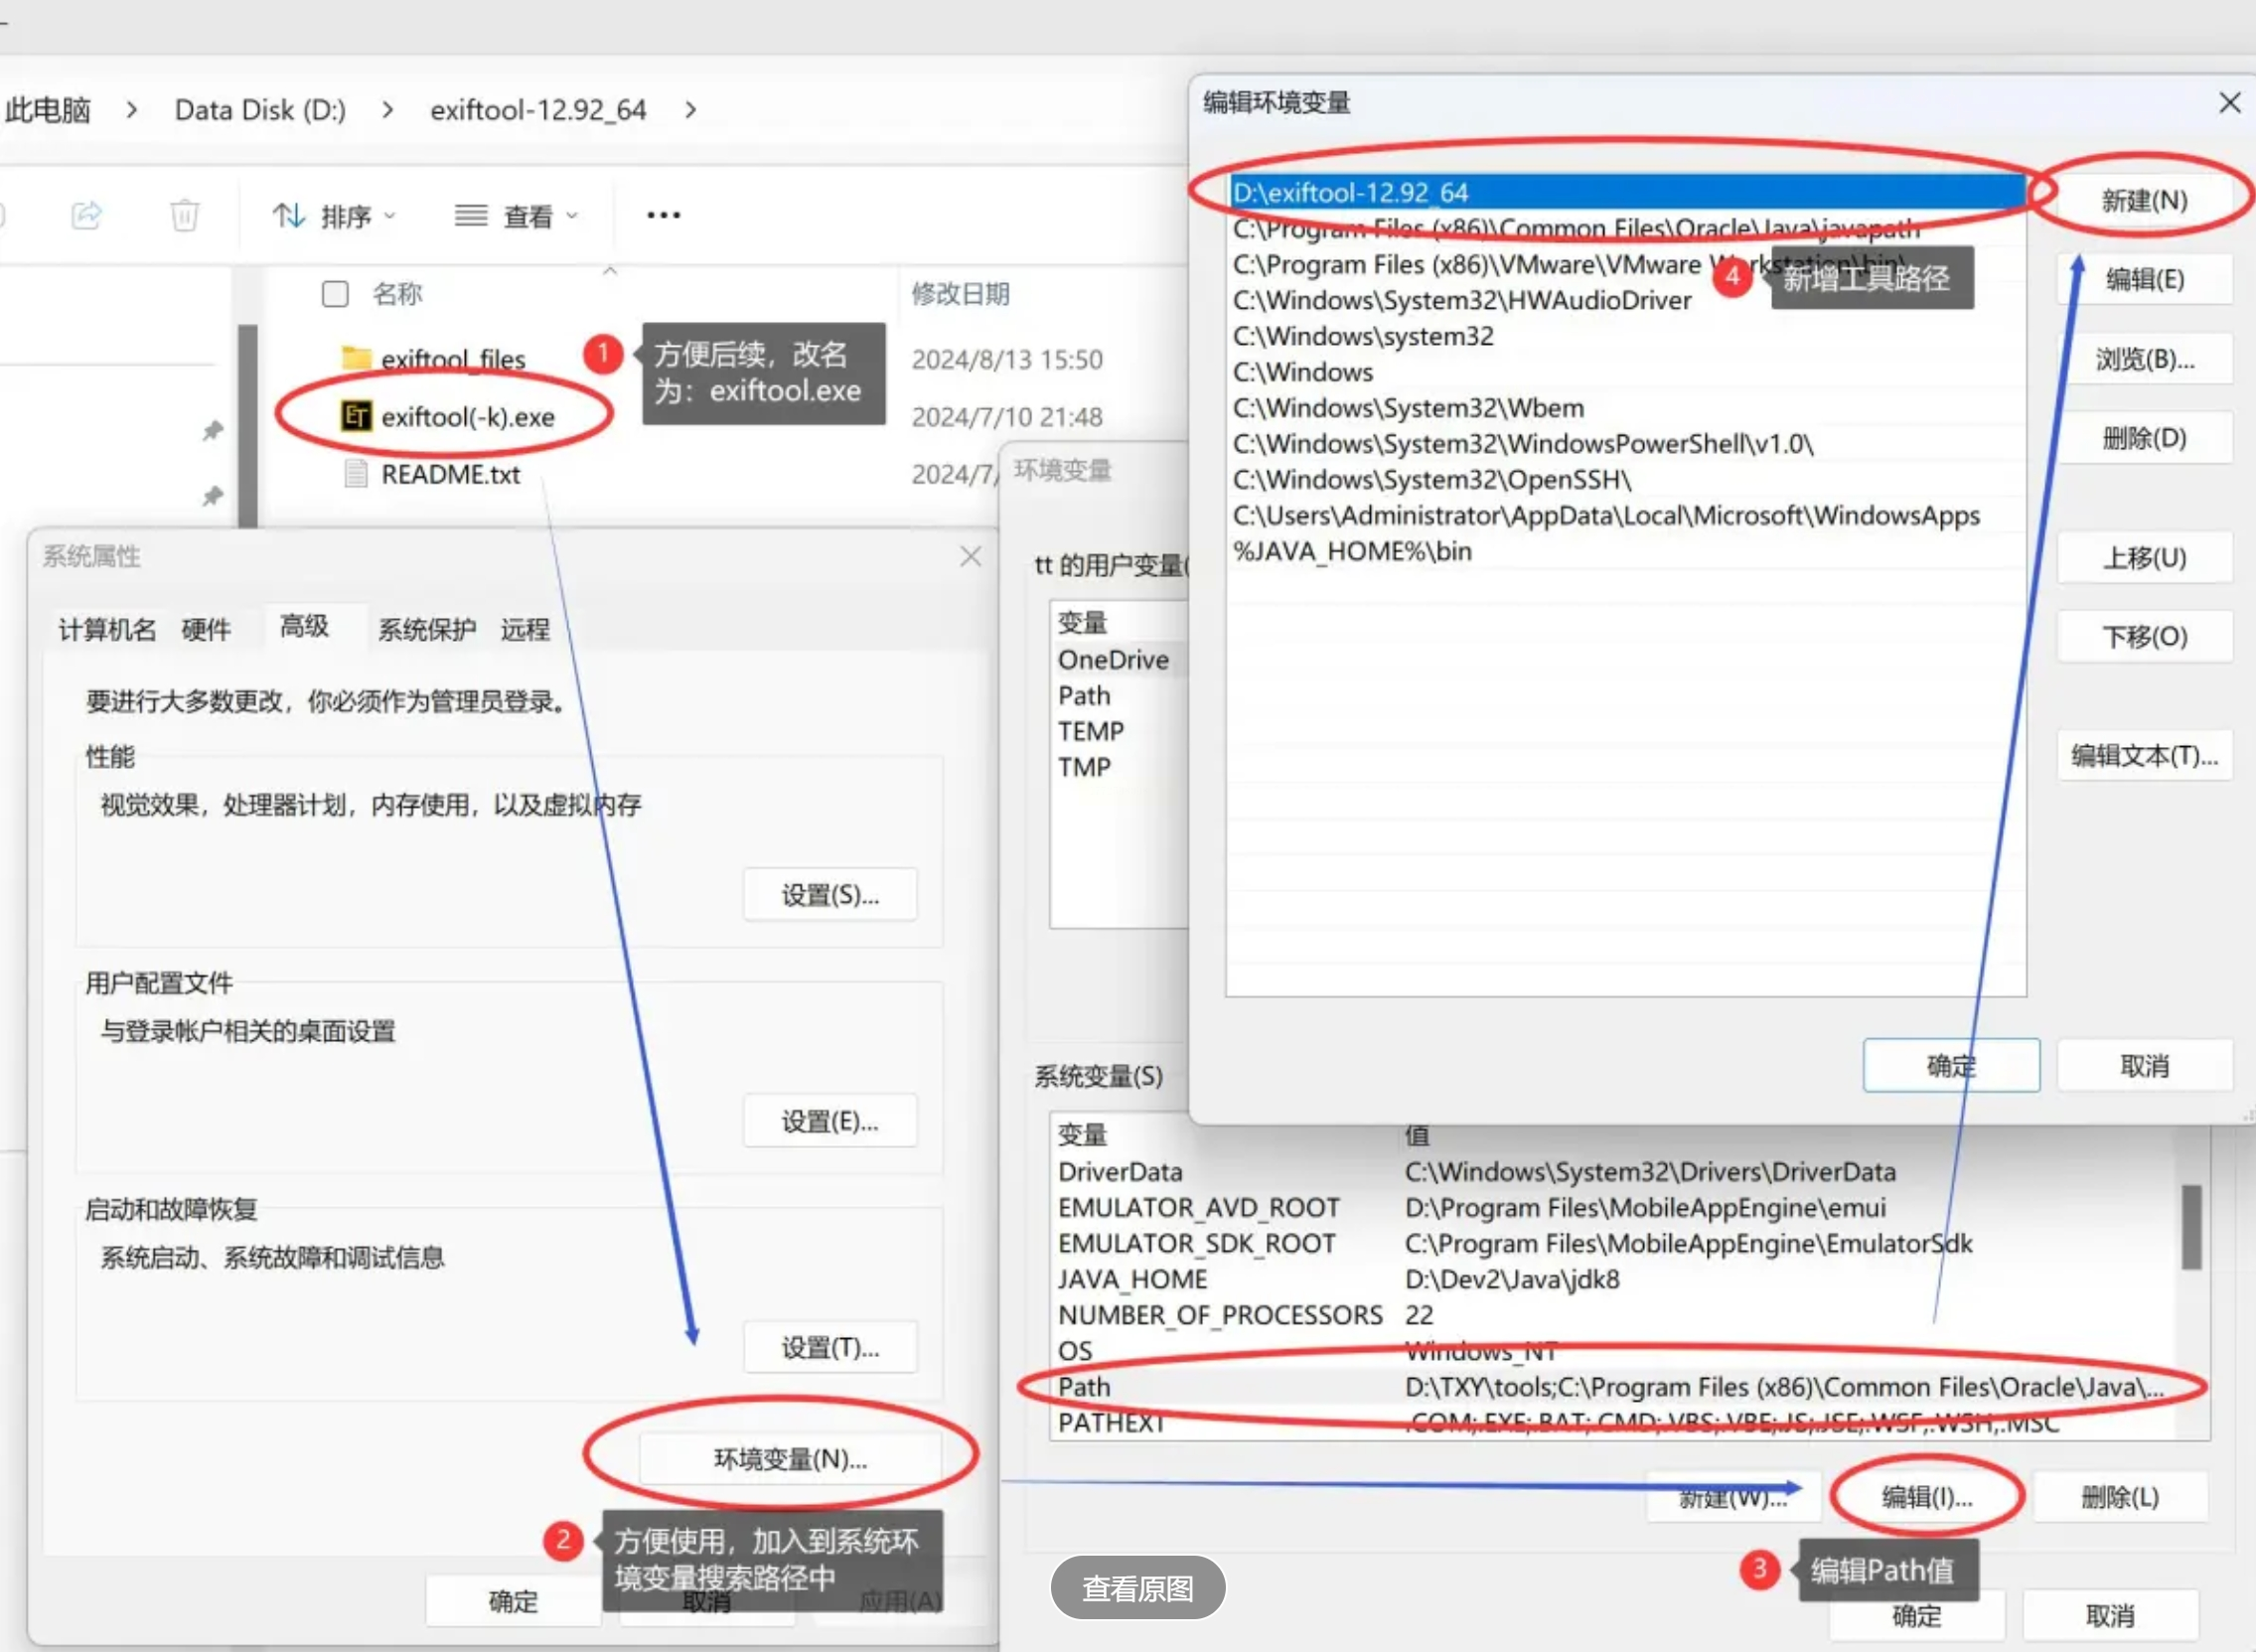Toggle the select-all checkbox beside 名称
The image size is (2256, 1652).
335,294
